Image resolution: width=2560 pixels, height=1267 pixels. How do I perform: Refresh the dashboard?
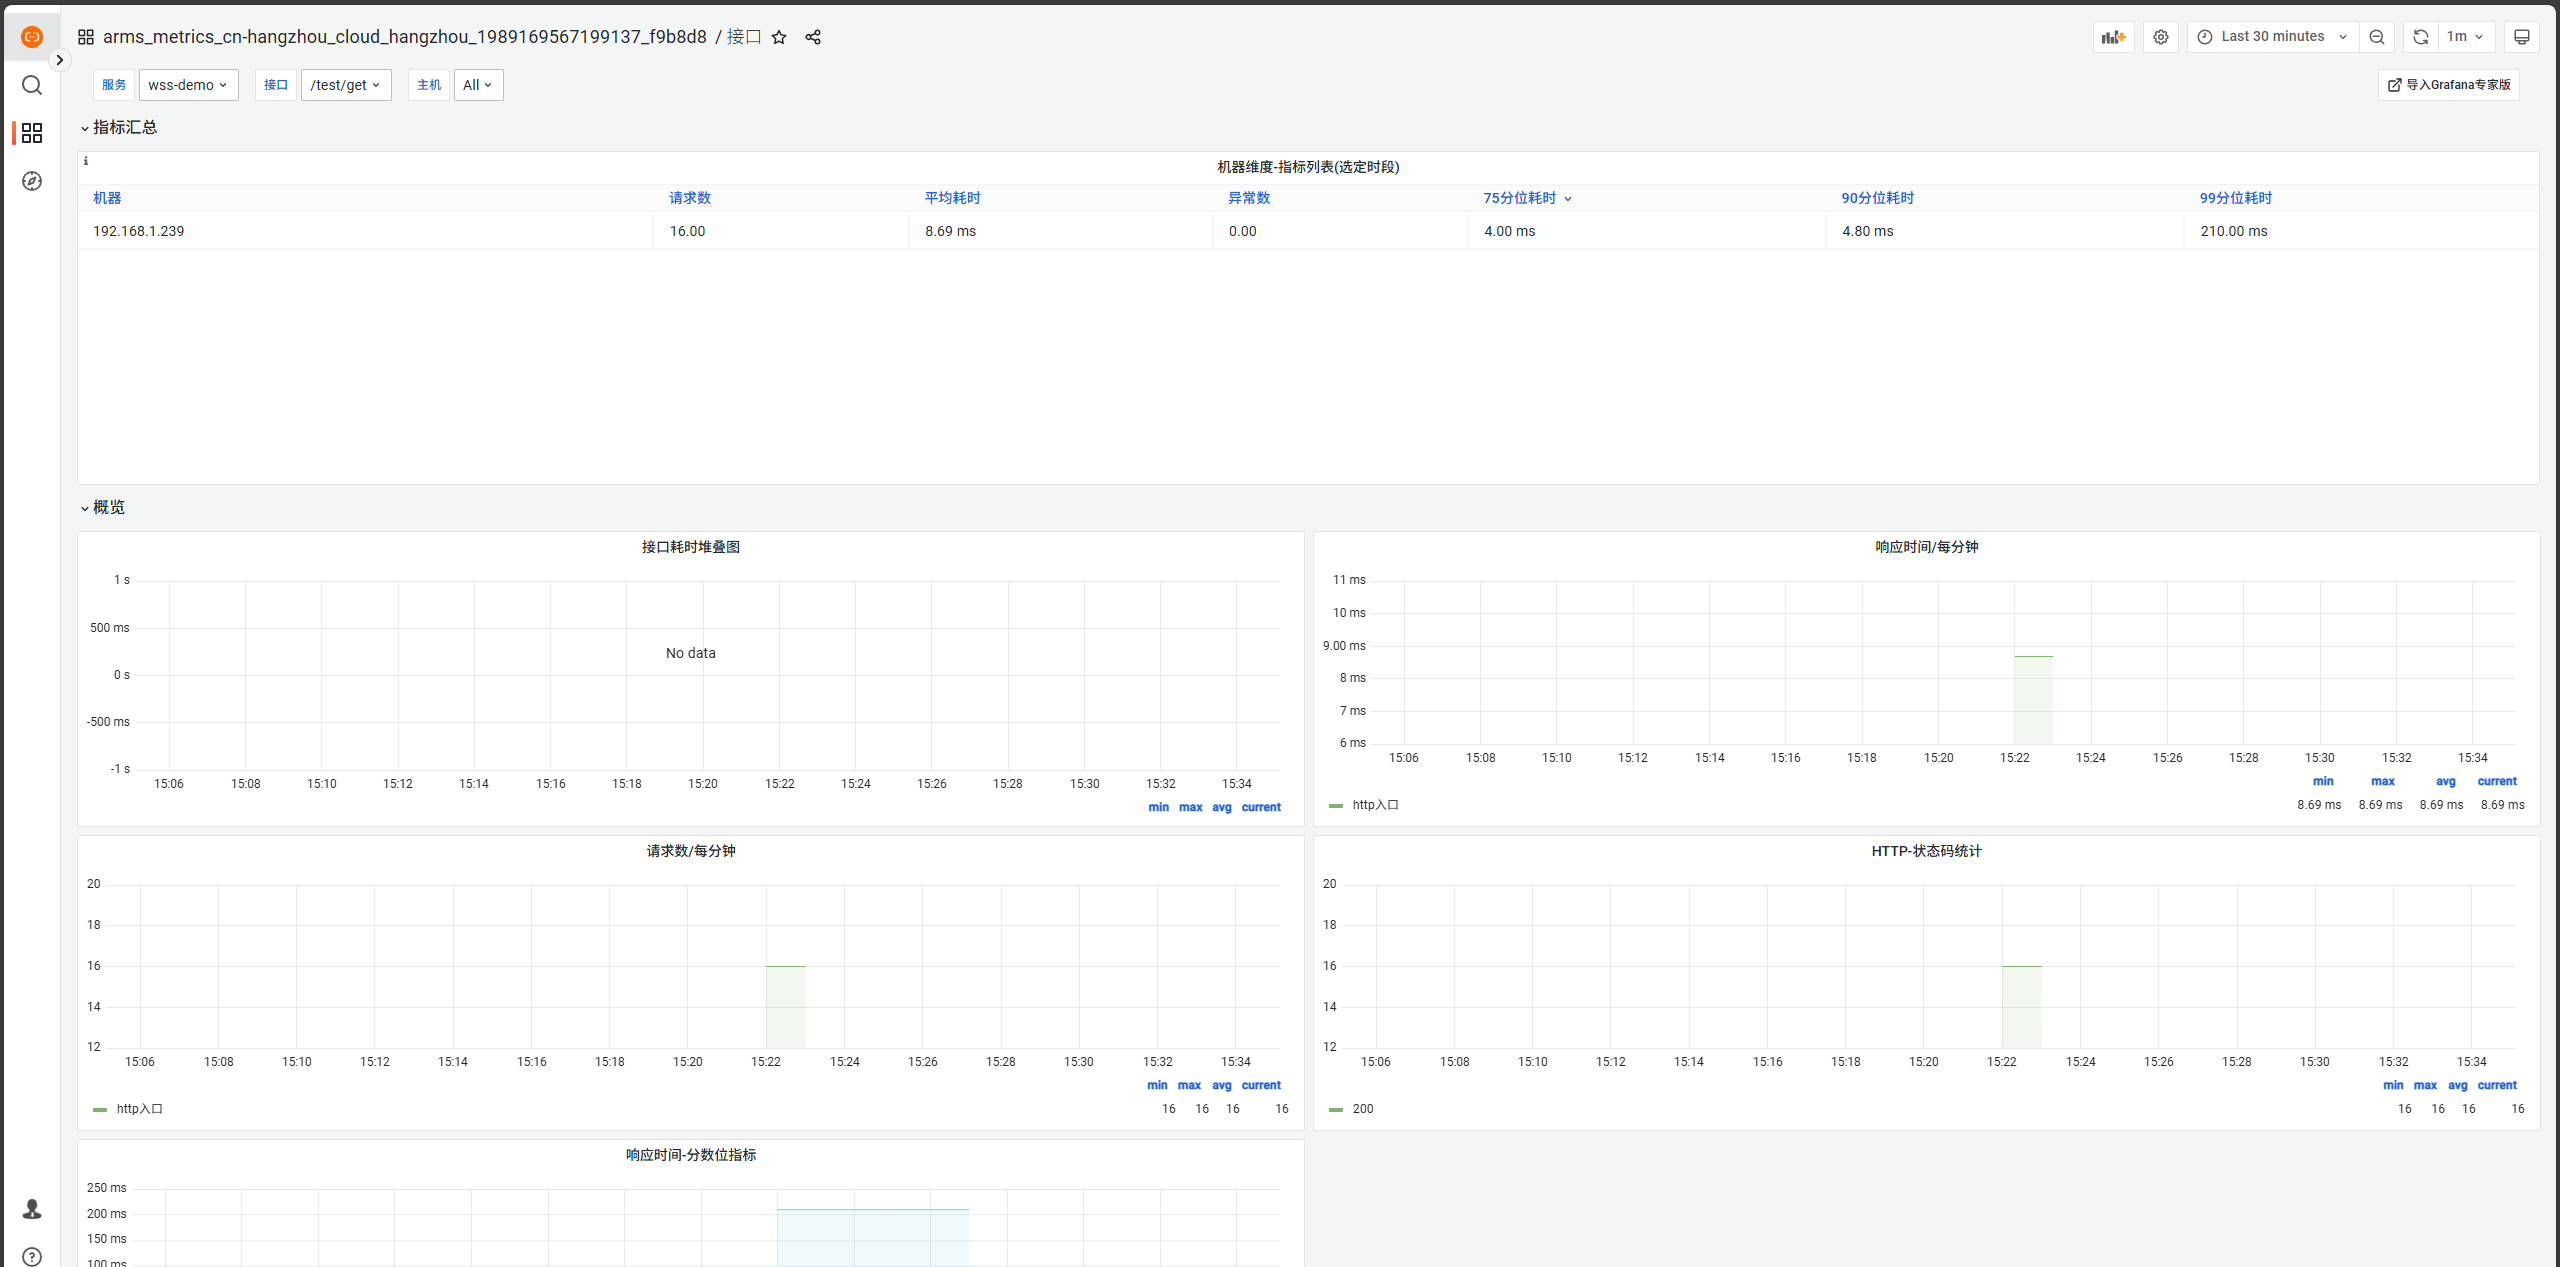click(2420, 37)
